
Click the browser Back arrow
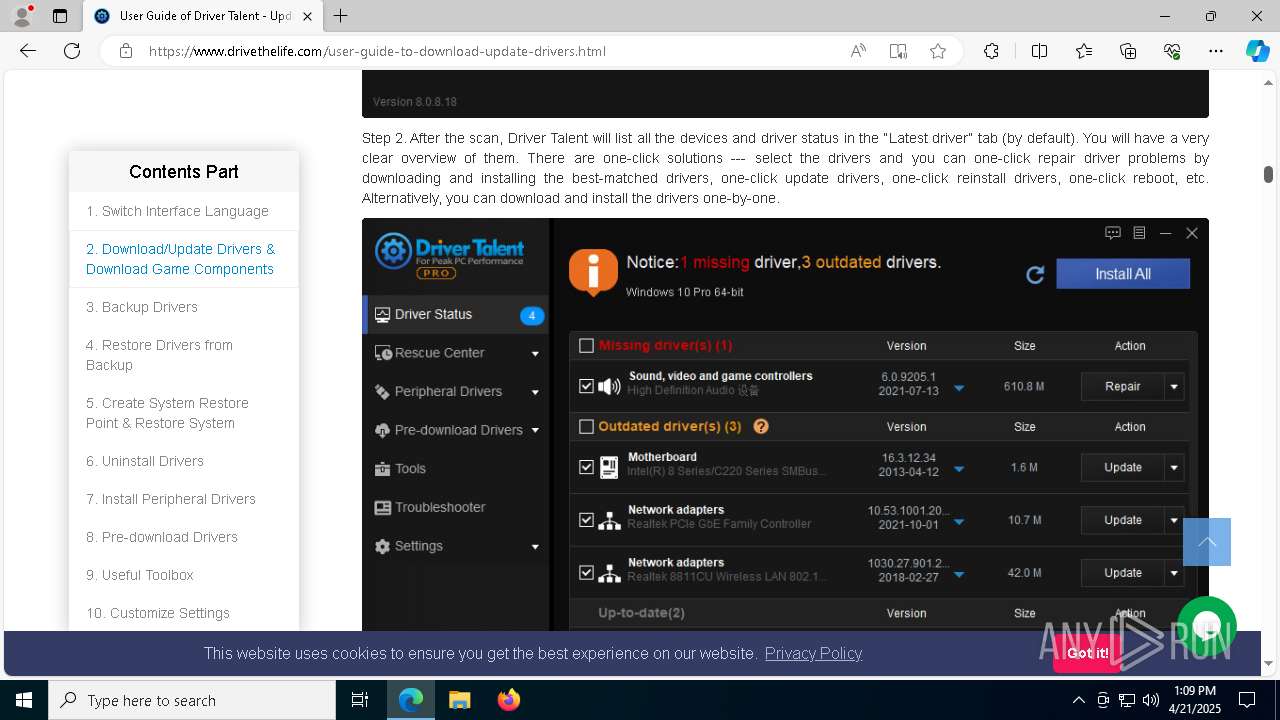(x=28, y=51)
